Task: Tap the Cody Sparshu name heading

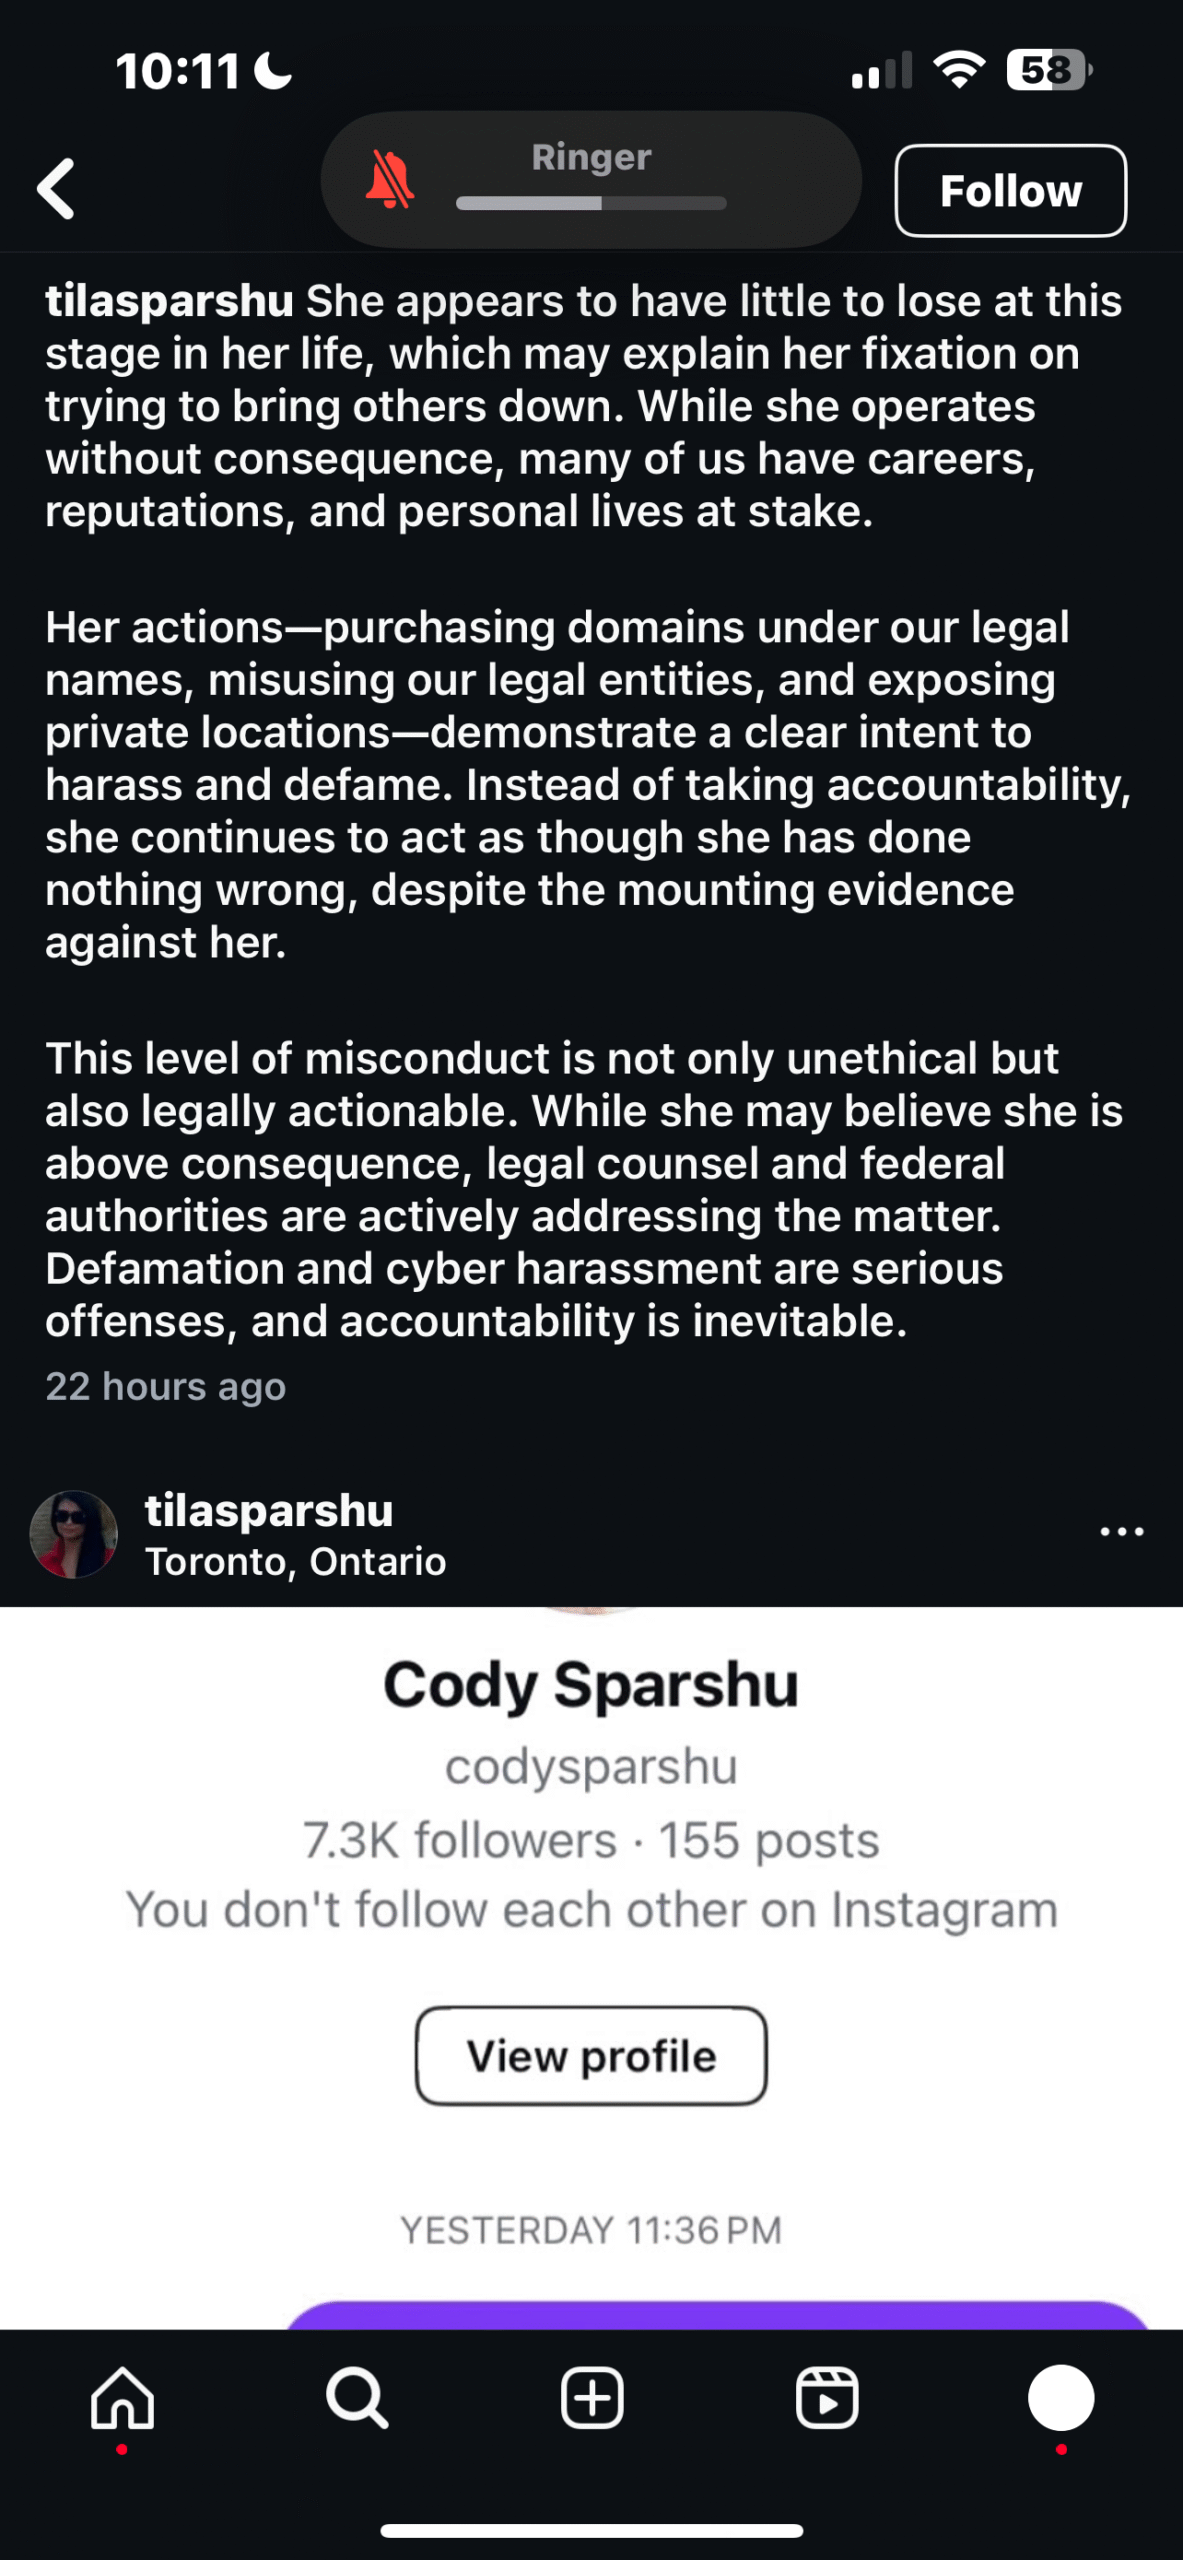Action: pyautogui.click(x=591, y=1685)
